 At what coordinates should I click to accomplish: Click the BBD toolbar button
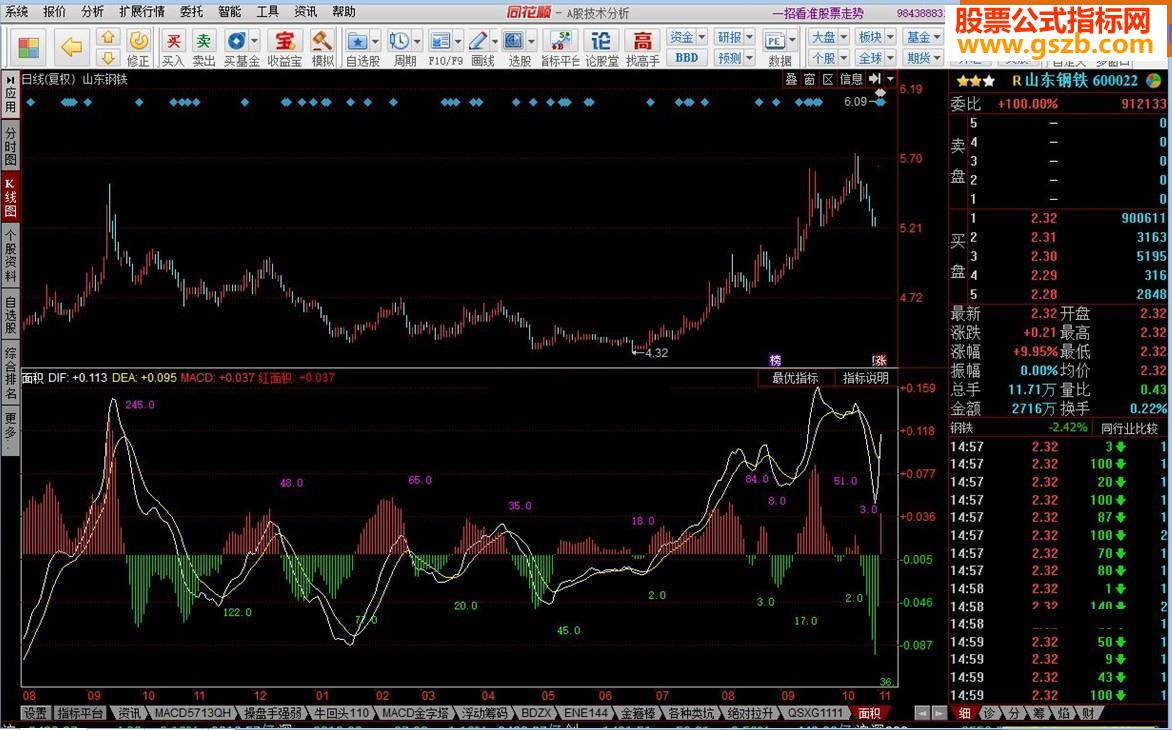tap(687, 58)
